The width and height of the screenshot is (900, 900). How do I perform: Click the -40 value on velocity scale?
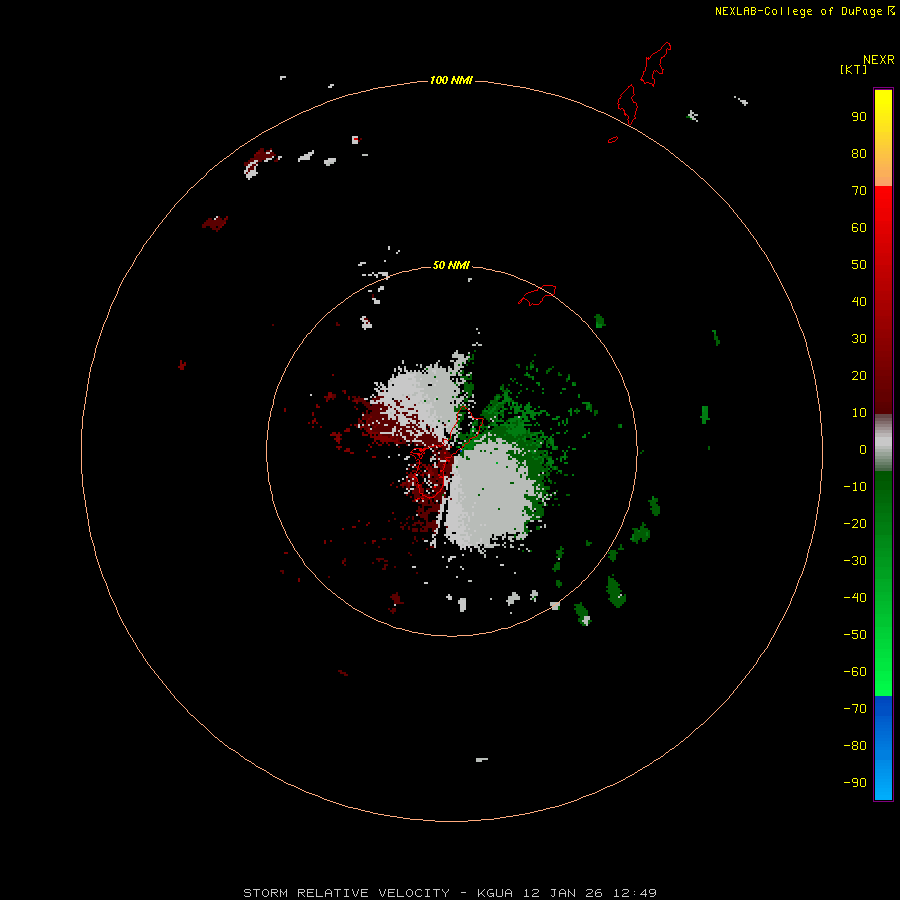[x=855, y=598]
